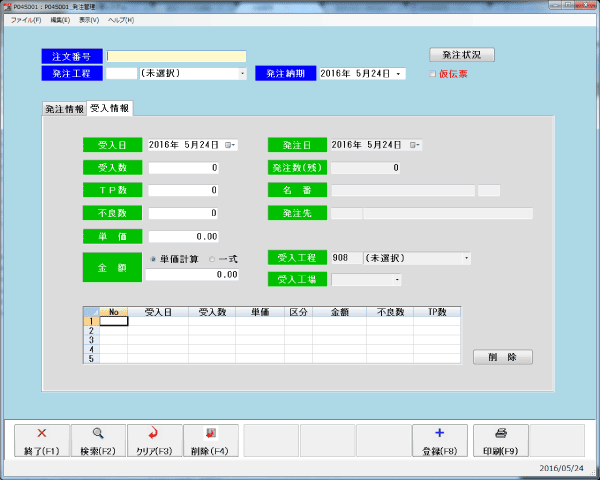600x480 pixels.
Task: Select the 単価計算 radio option
Action: pos(153,258)
